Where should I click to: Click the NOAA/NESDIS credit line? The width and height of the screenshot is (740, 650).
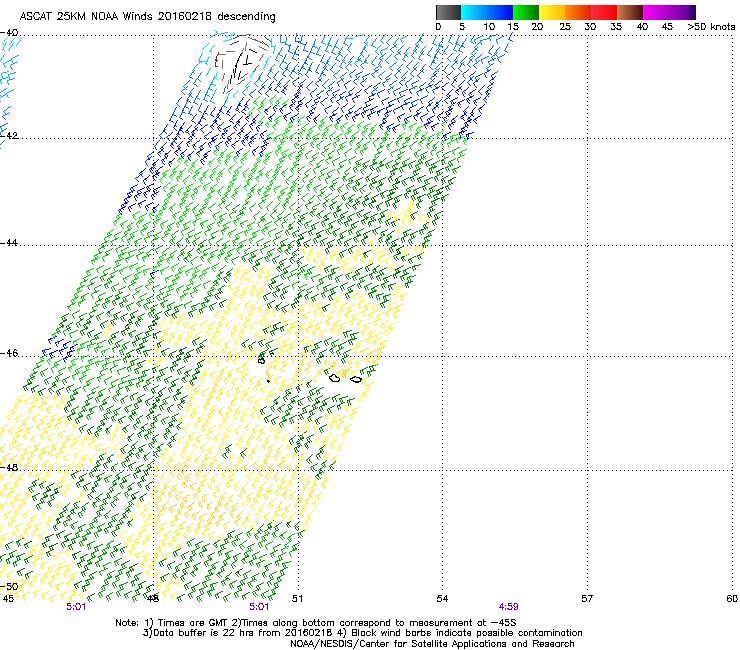pos(432,644)
